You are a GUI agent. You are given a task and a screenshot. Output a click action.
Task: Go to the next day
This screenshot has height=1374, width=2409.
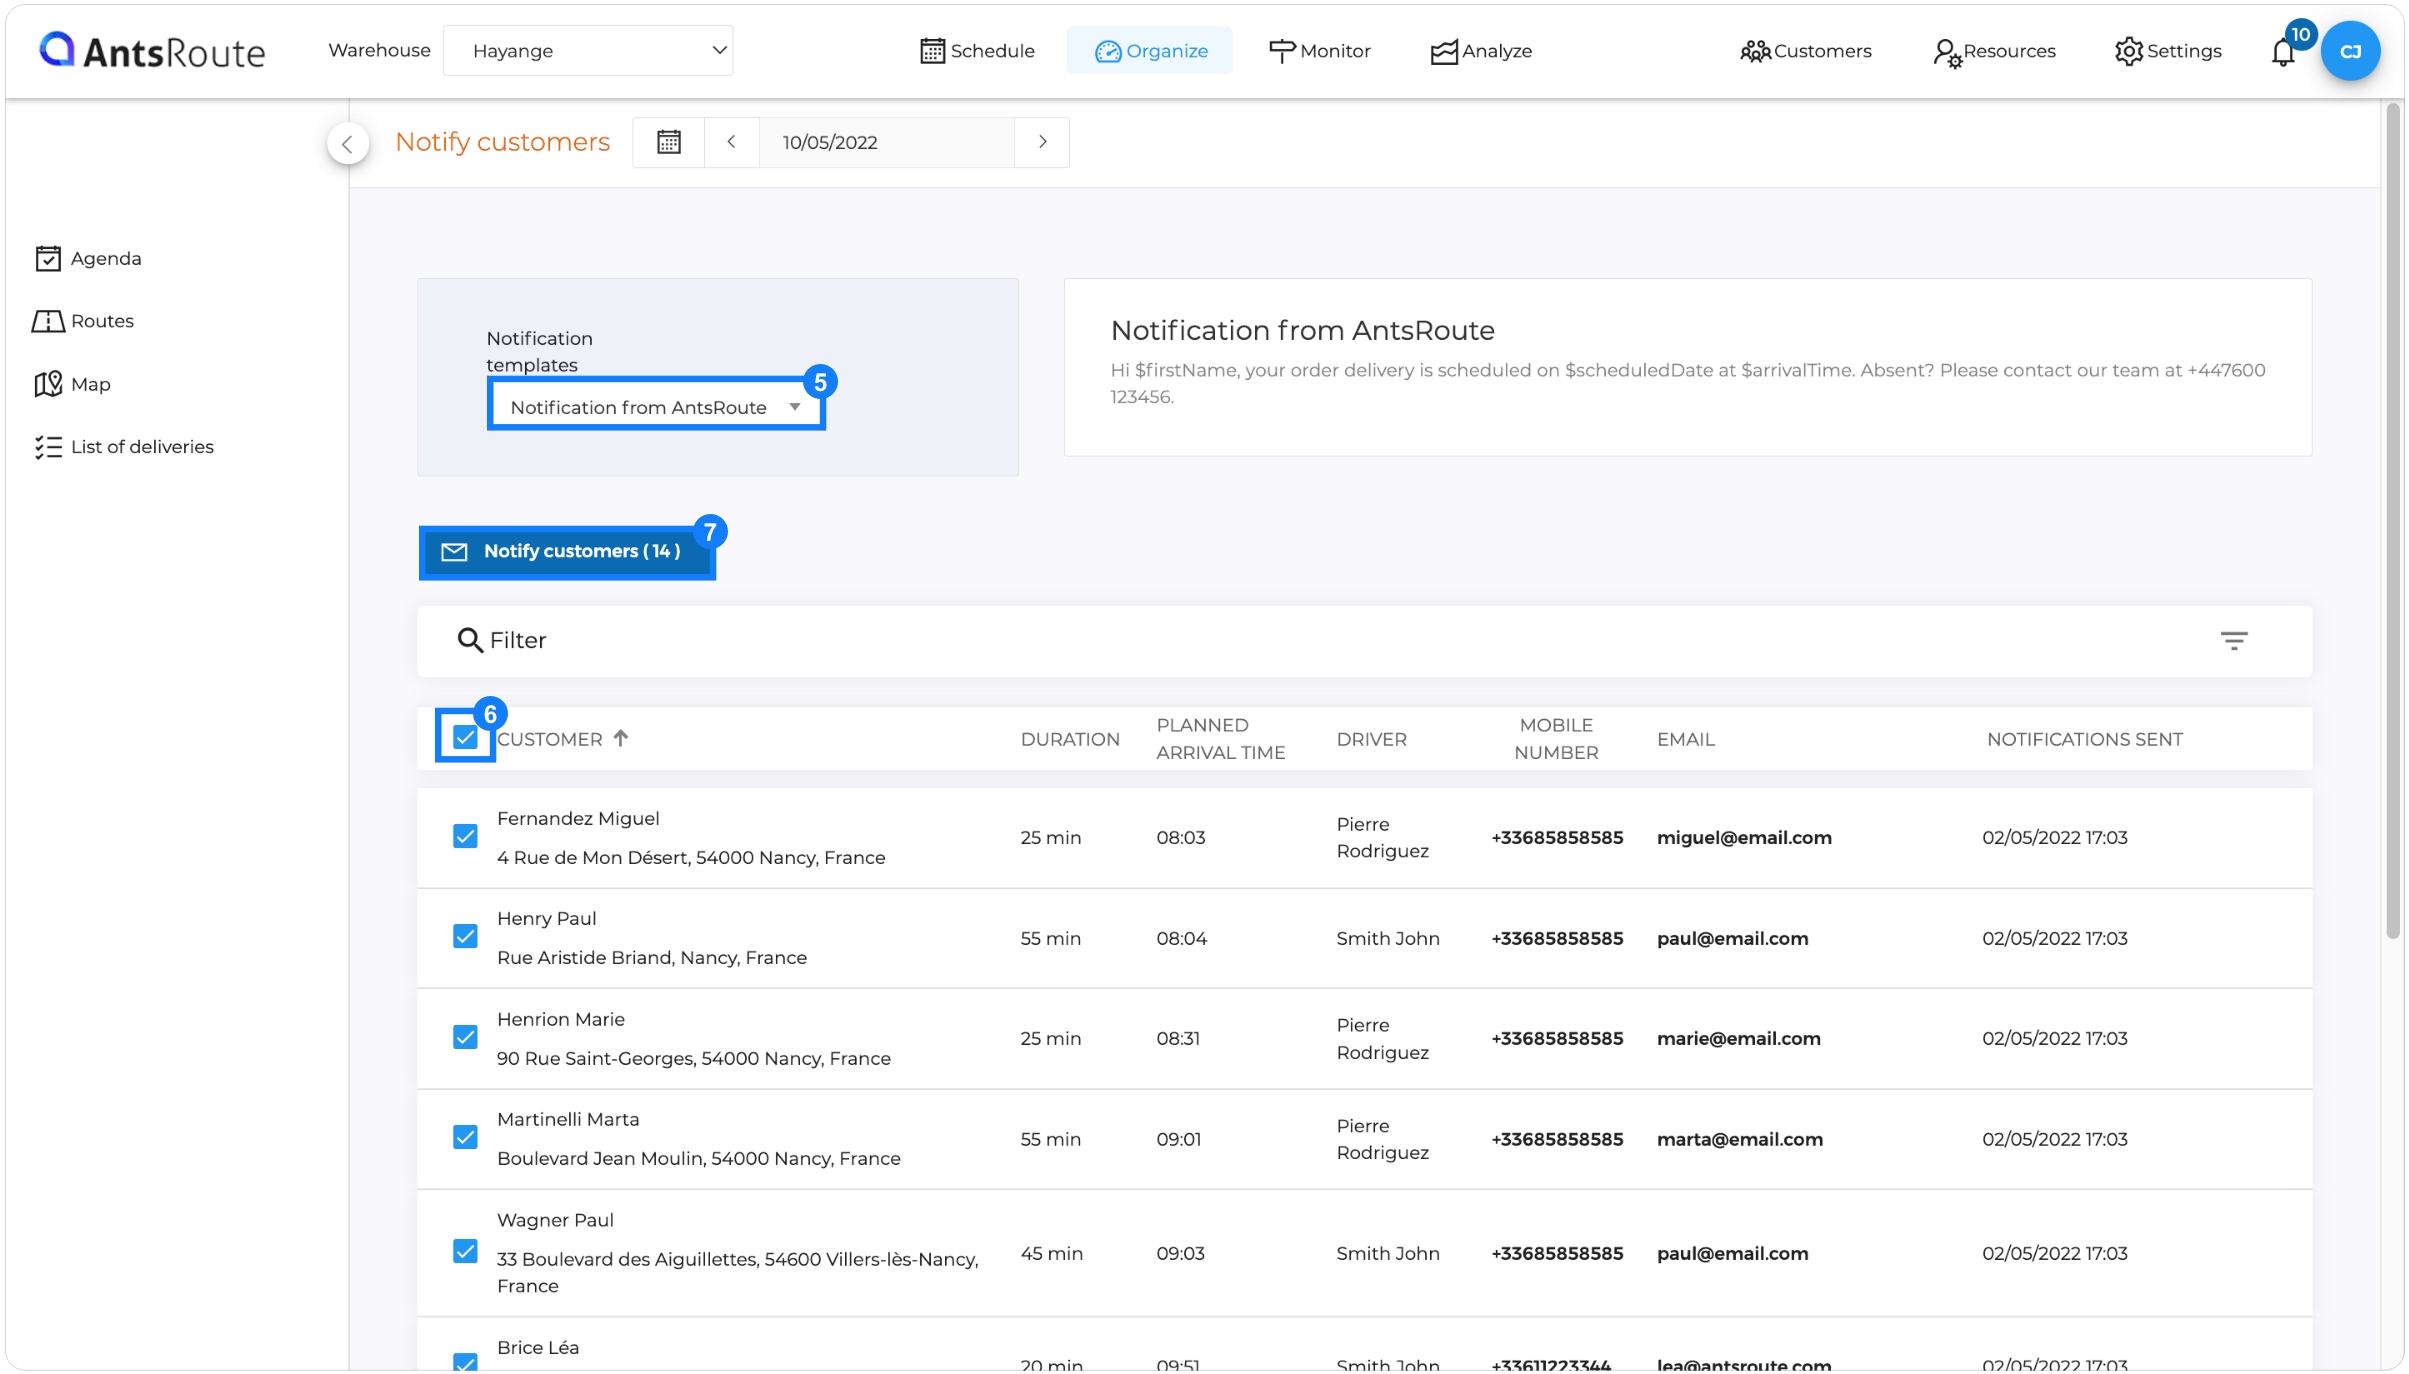click(1042, 142)
